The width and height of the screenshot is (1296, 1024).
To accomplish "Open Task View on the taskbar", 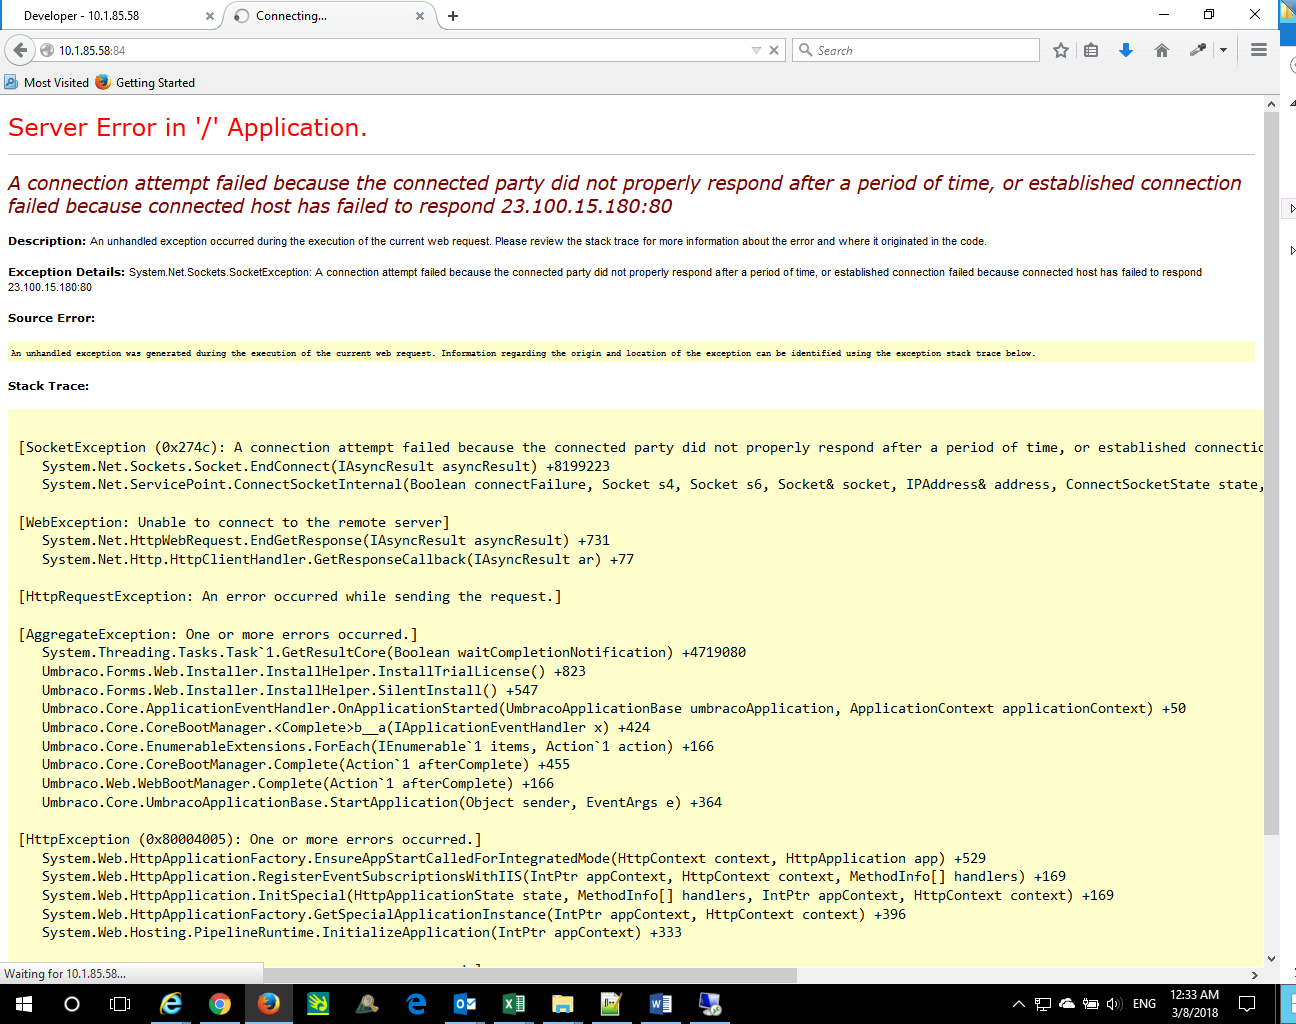I will (x=120, y=1004).
